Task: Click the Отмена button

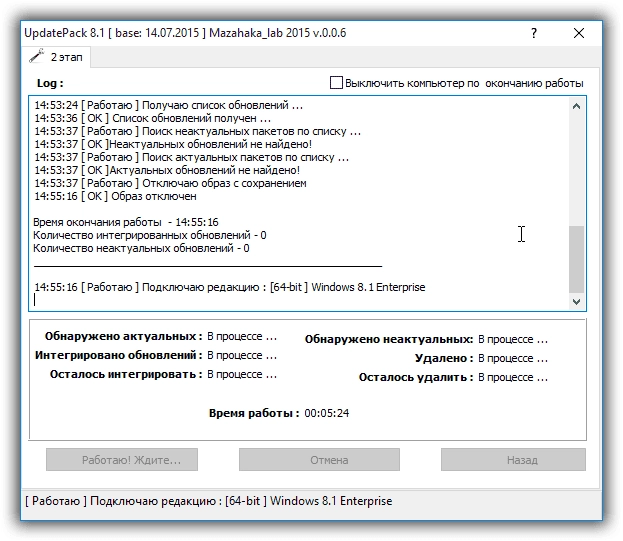Action: coord(319,460)
